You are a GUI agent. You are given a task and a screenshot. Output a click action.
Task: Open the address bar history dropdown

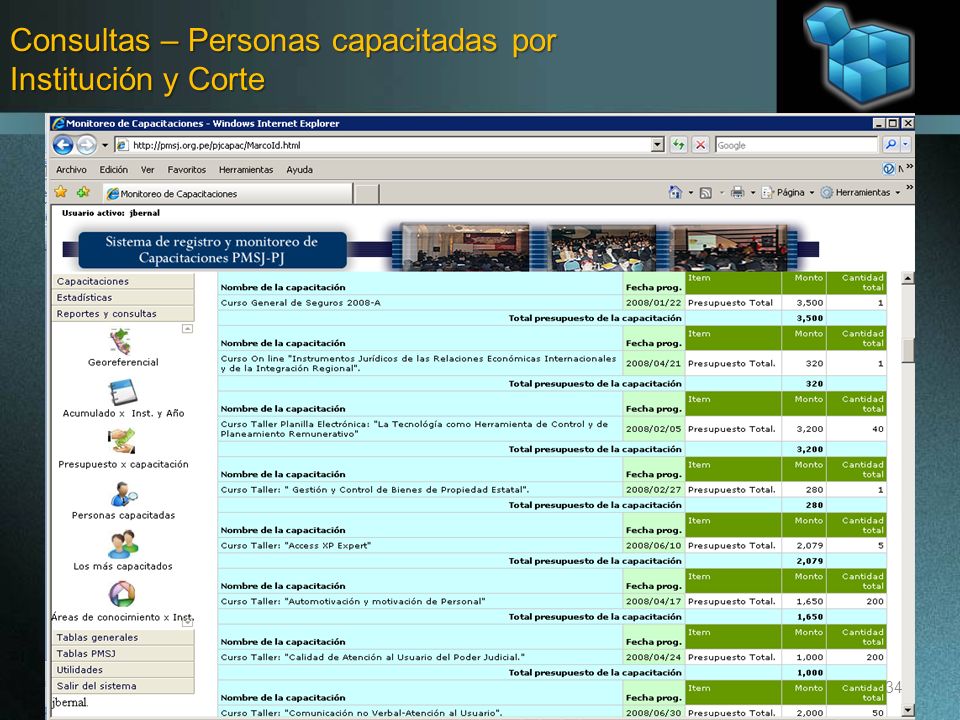tap(658, 145)
